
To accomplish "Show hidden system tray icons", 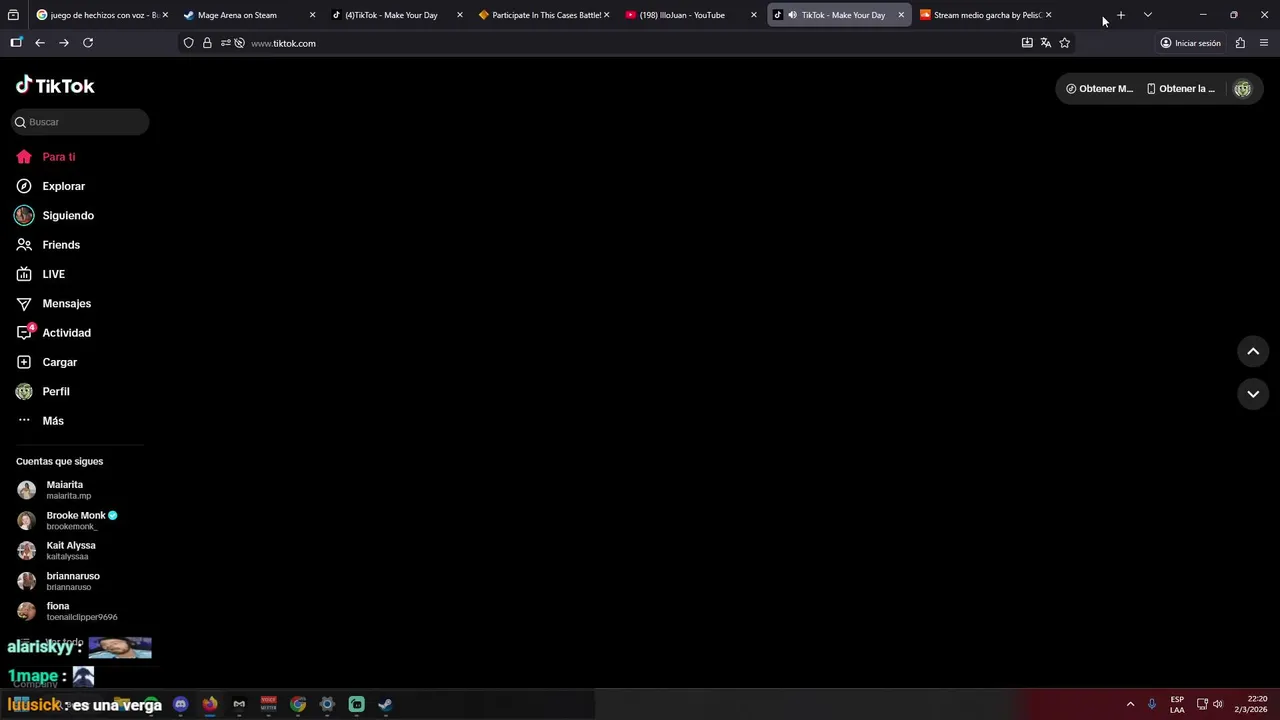I will click(1131, 704).
